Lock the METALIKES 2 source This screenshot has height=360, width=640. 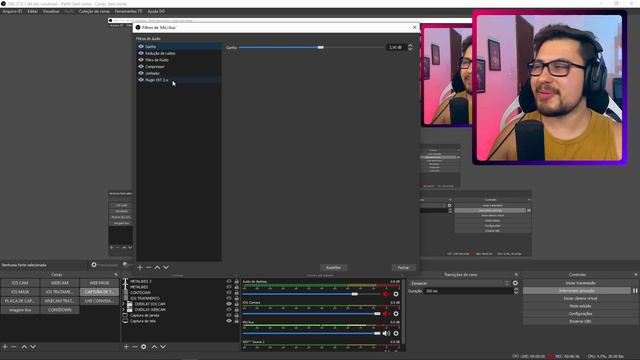(x=236, y=281)
